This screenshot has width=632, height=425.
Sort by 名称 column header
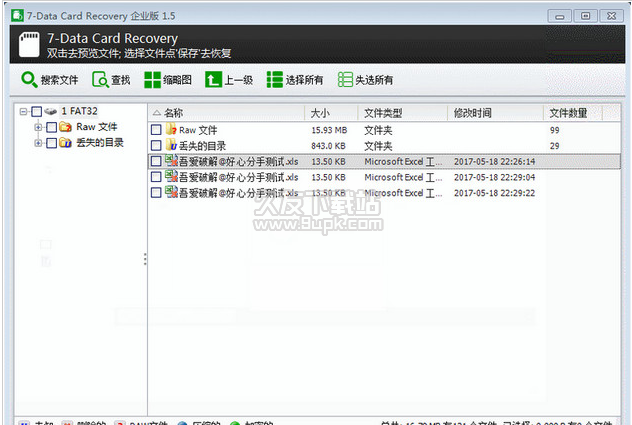227,113
